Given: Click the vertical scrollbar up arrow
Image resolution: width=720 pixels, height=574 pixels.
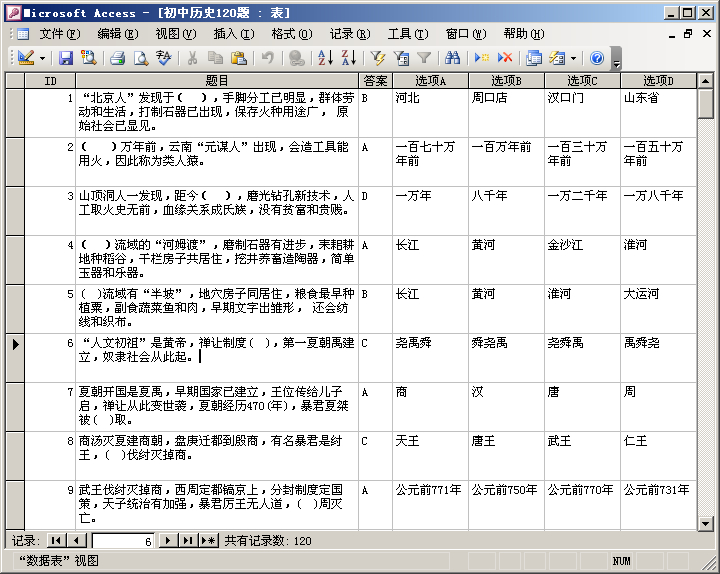Looking at the screenshot, I should [x=705, y=81].
